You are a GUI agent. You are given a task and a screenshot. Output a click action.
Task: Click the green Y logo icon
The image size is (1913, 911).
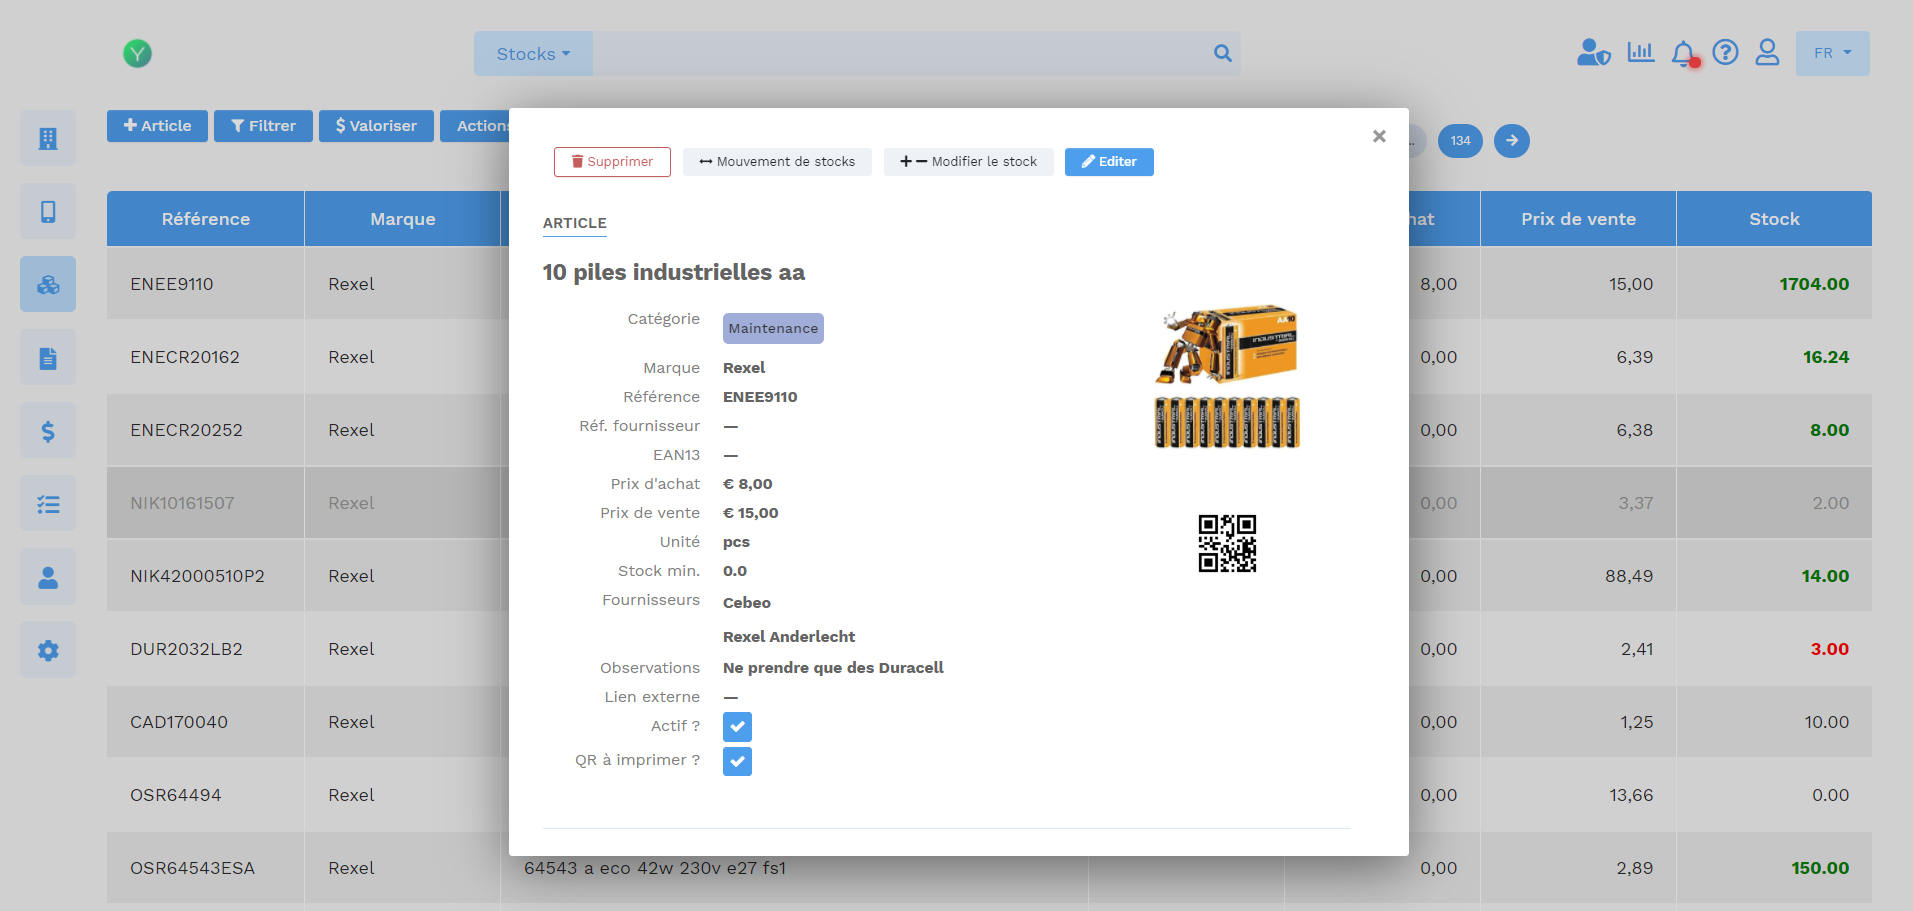(x=137, y=54)
